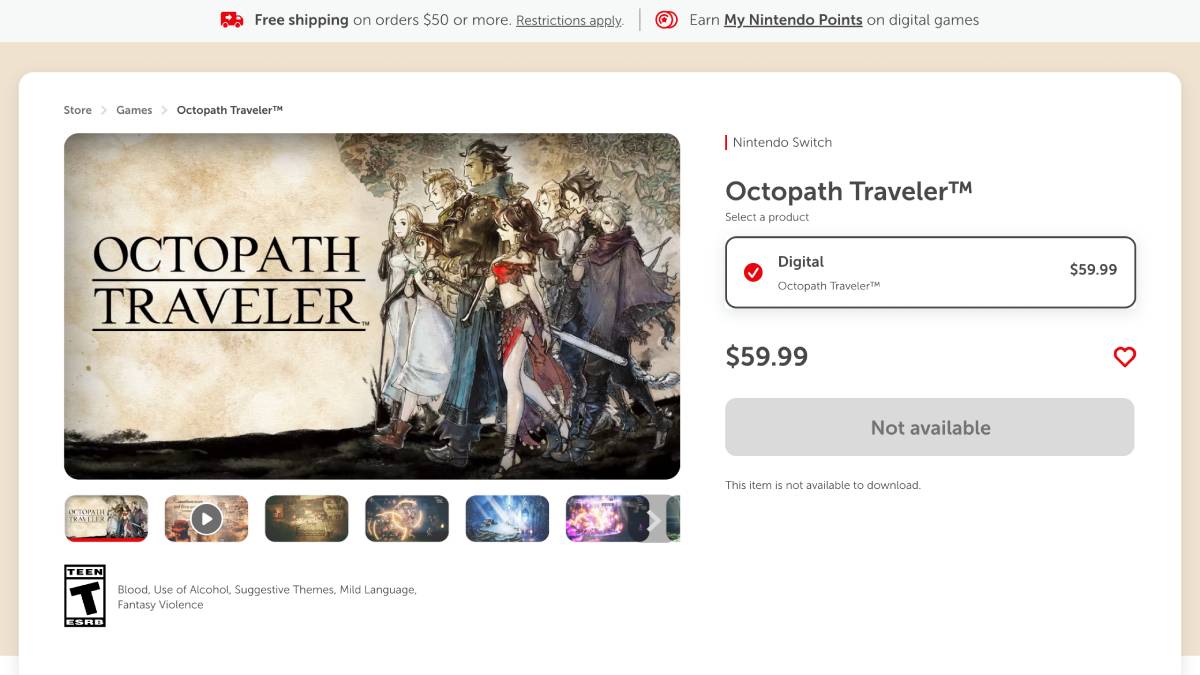Click the red checkmark on Digital option
The height and width of the screenshot is (675, 1200).
click(753, 272)
